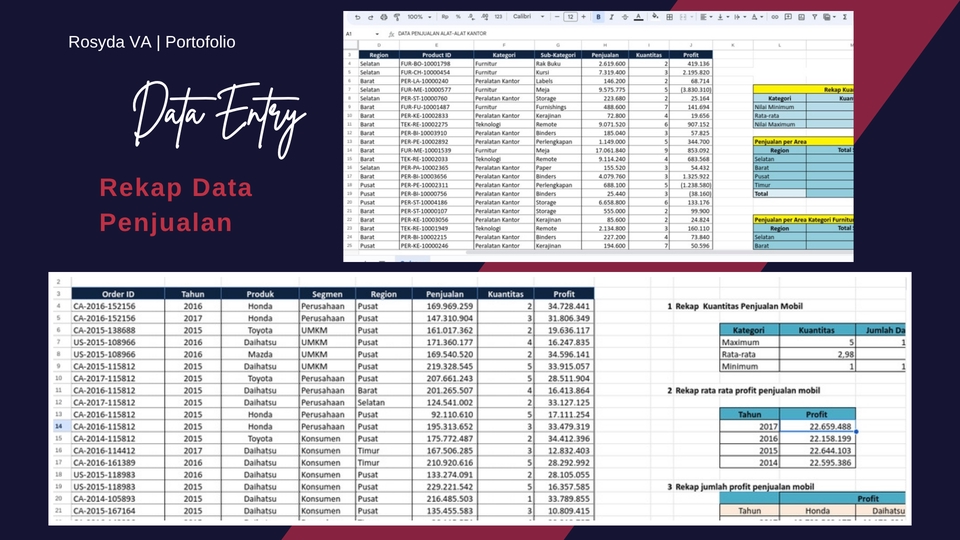The image size is (960, 540).
Task: Toggle strikethrough formatting in the toolbar
Action: point(624,17)
